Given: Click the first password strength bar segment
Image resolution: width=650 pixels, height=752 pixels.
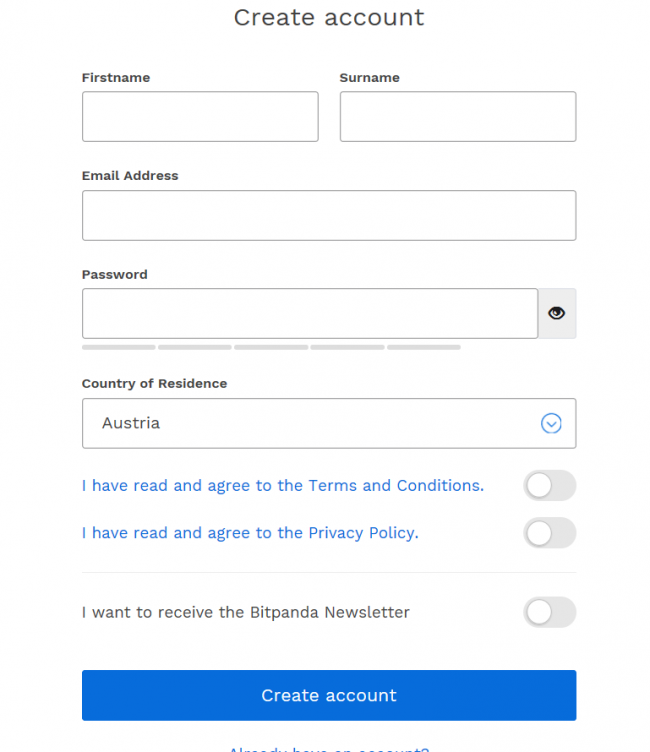Looking at the screenshot, I should click(x=118, y=347).
